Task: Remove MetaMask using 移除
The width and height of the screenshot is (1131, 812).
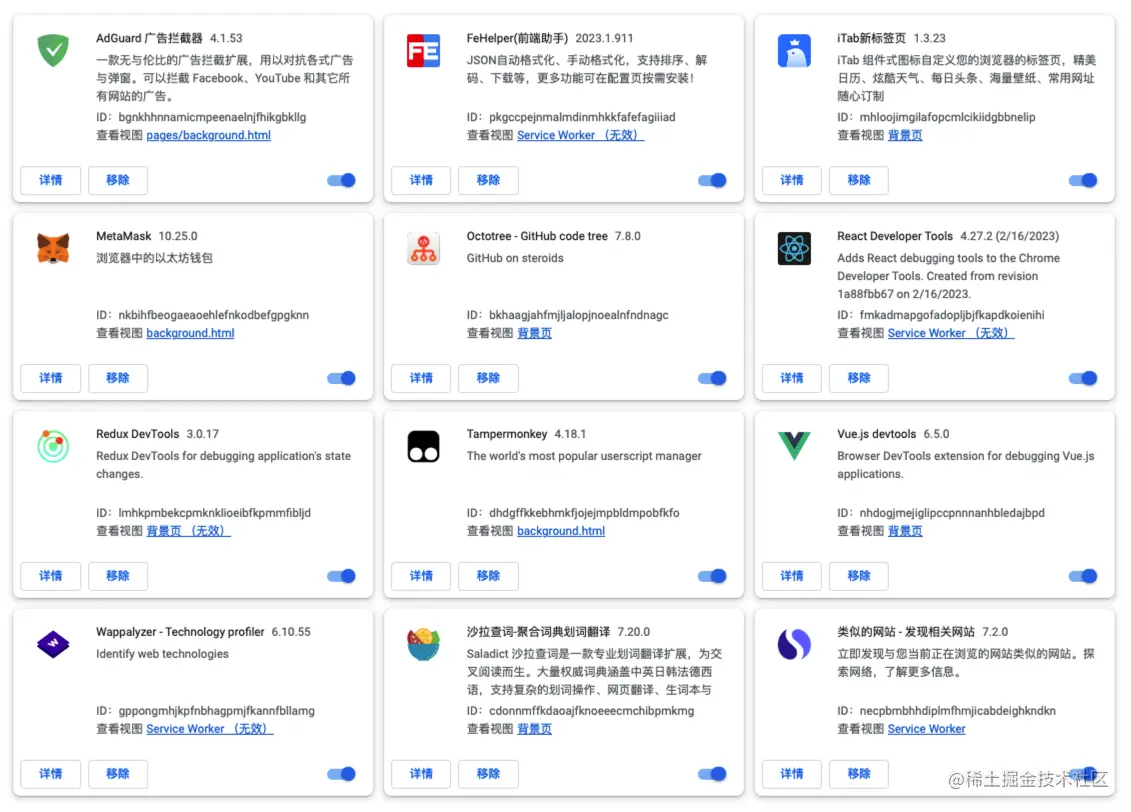Action: tap(118, 378)
